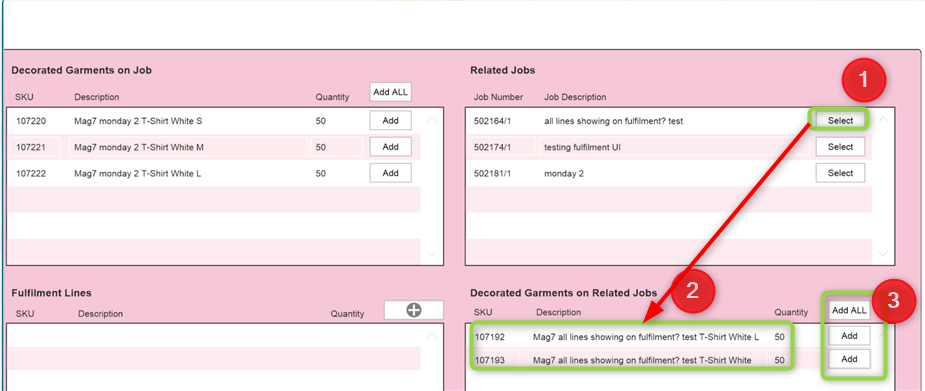This screenshot has height=391, width=925.
Task: Click up arrow of Fulfilment Lines list
Action: pos(432,335)
